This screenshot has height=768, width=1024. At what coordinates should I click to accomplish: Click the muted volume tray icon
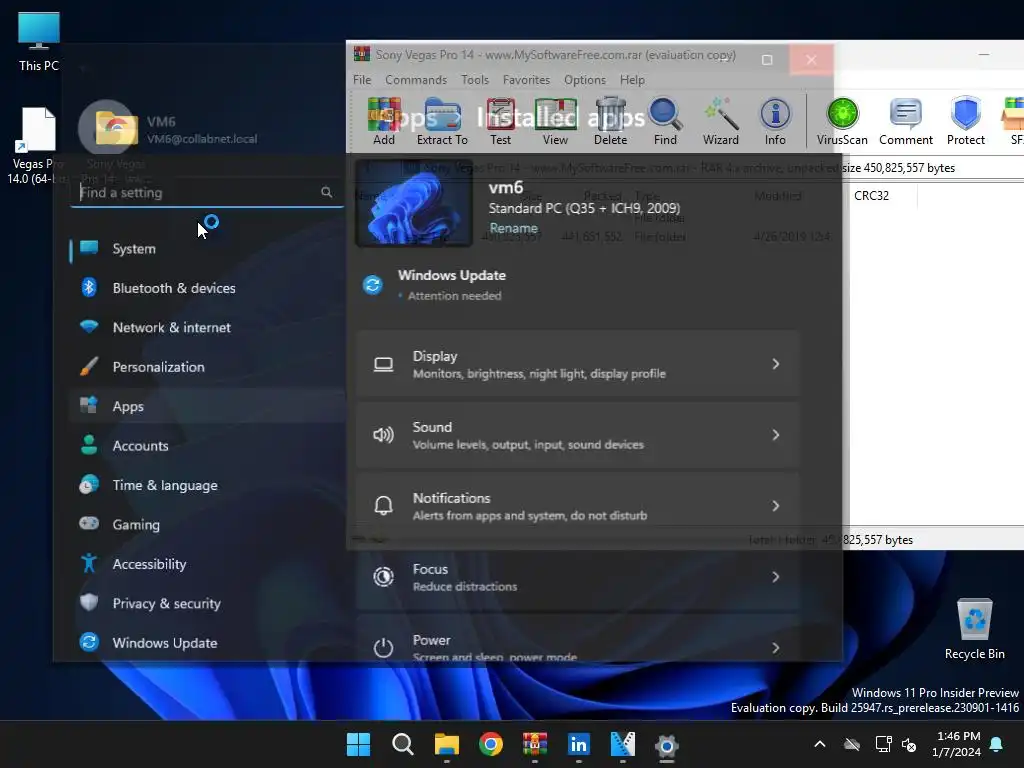pos(909,744)
